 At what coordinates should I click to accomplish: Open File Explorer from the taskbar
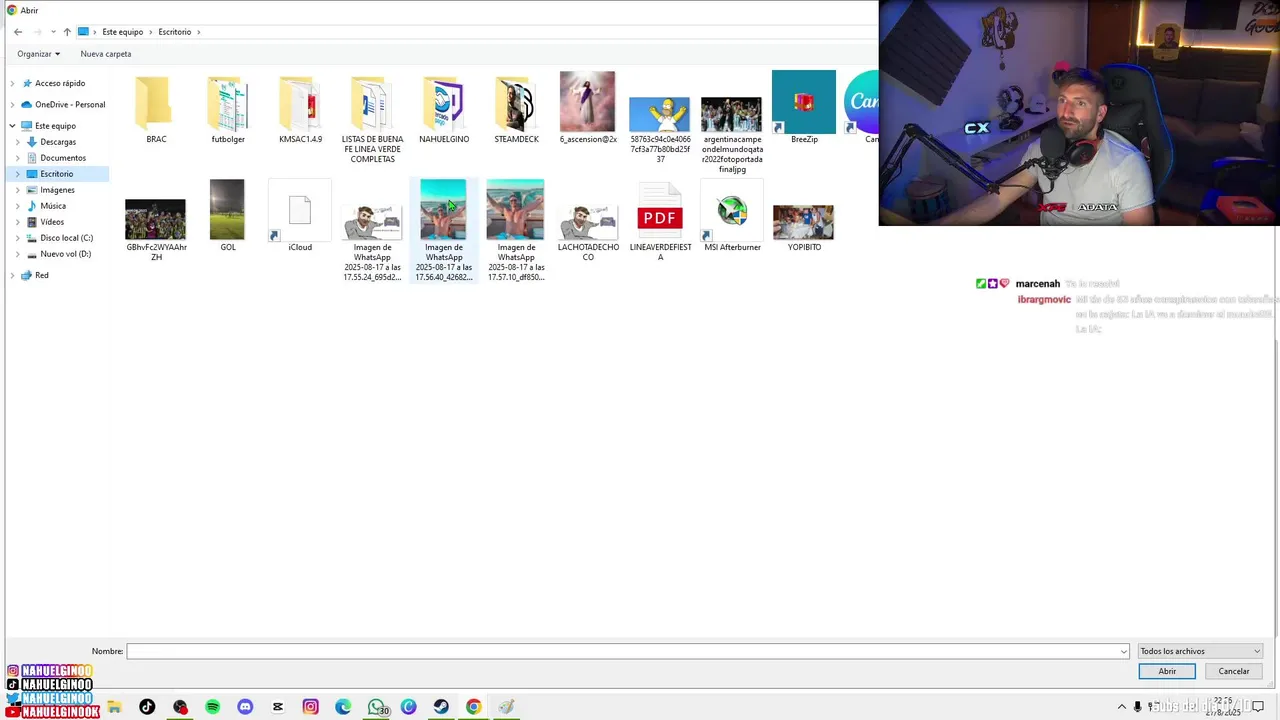pyautogui.click(x=114, y=707)
